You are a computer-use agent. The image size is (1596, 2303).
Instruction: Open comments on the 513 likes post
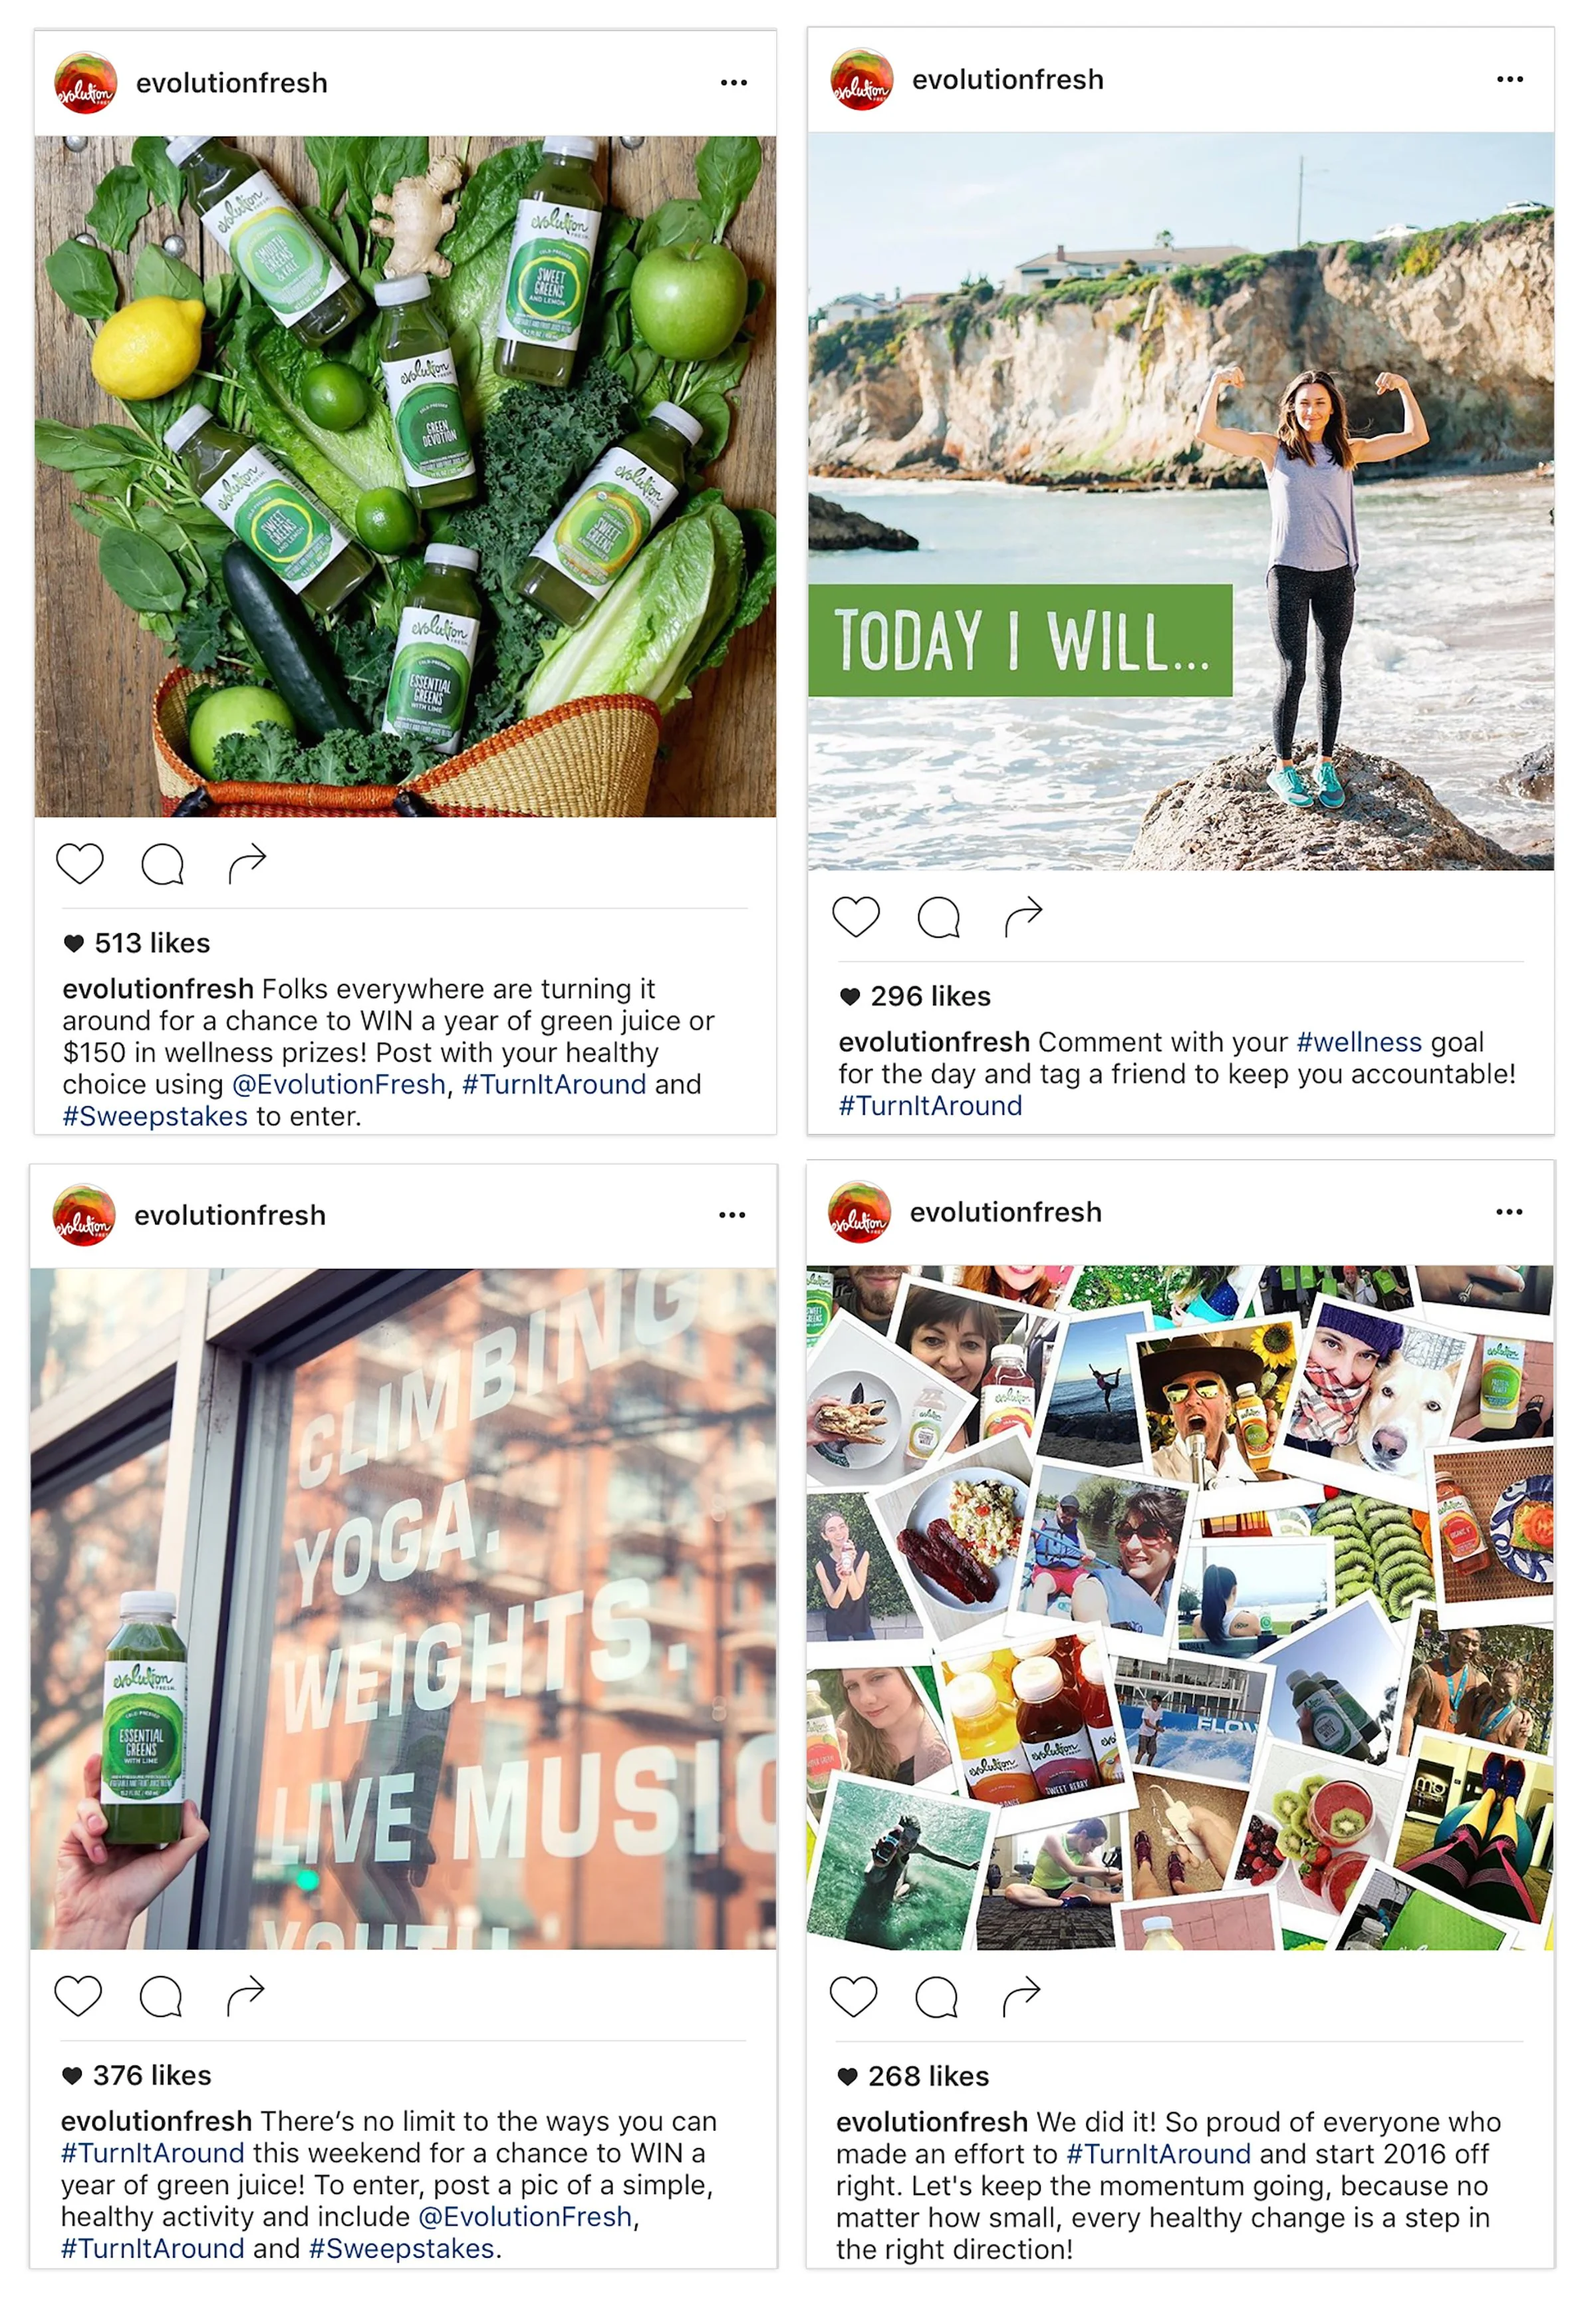[162, 864]
